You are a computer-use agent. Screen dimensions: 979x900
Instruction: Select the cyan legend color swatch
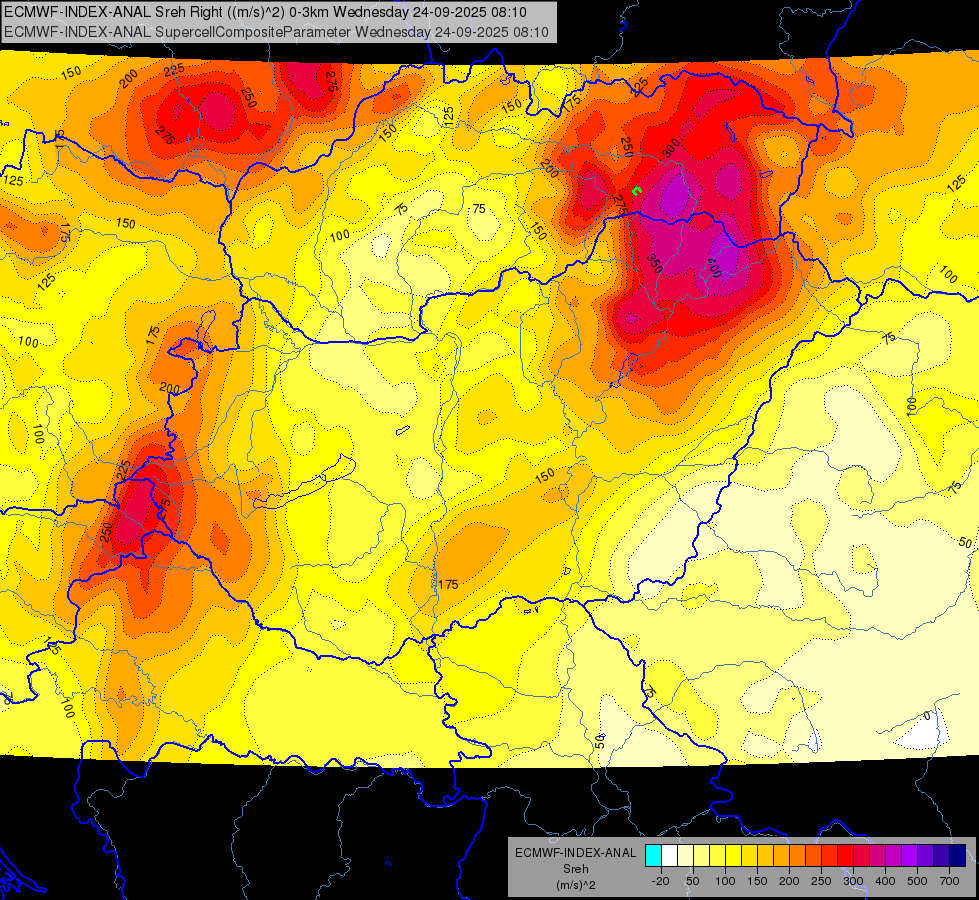point(653,856)
